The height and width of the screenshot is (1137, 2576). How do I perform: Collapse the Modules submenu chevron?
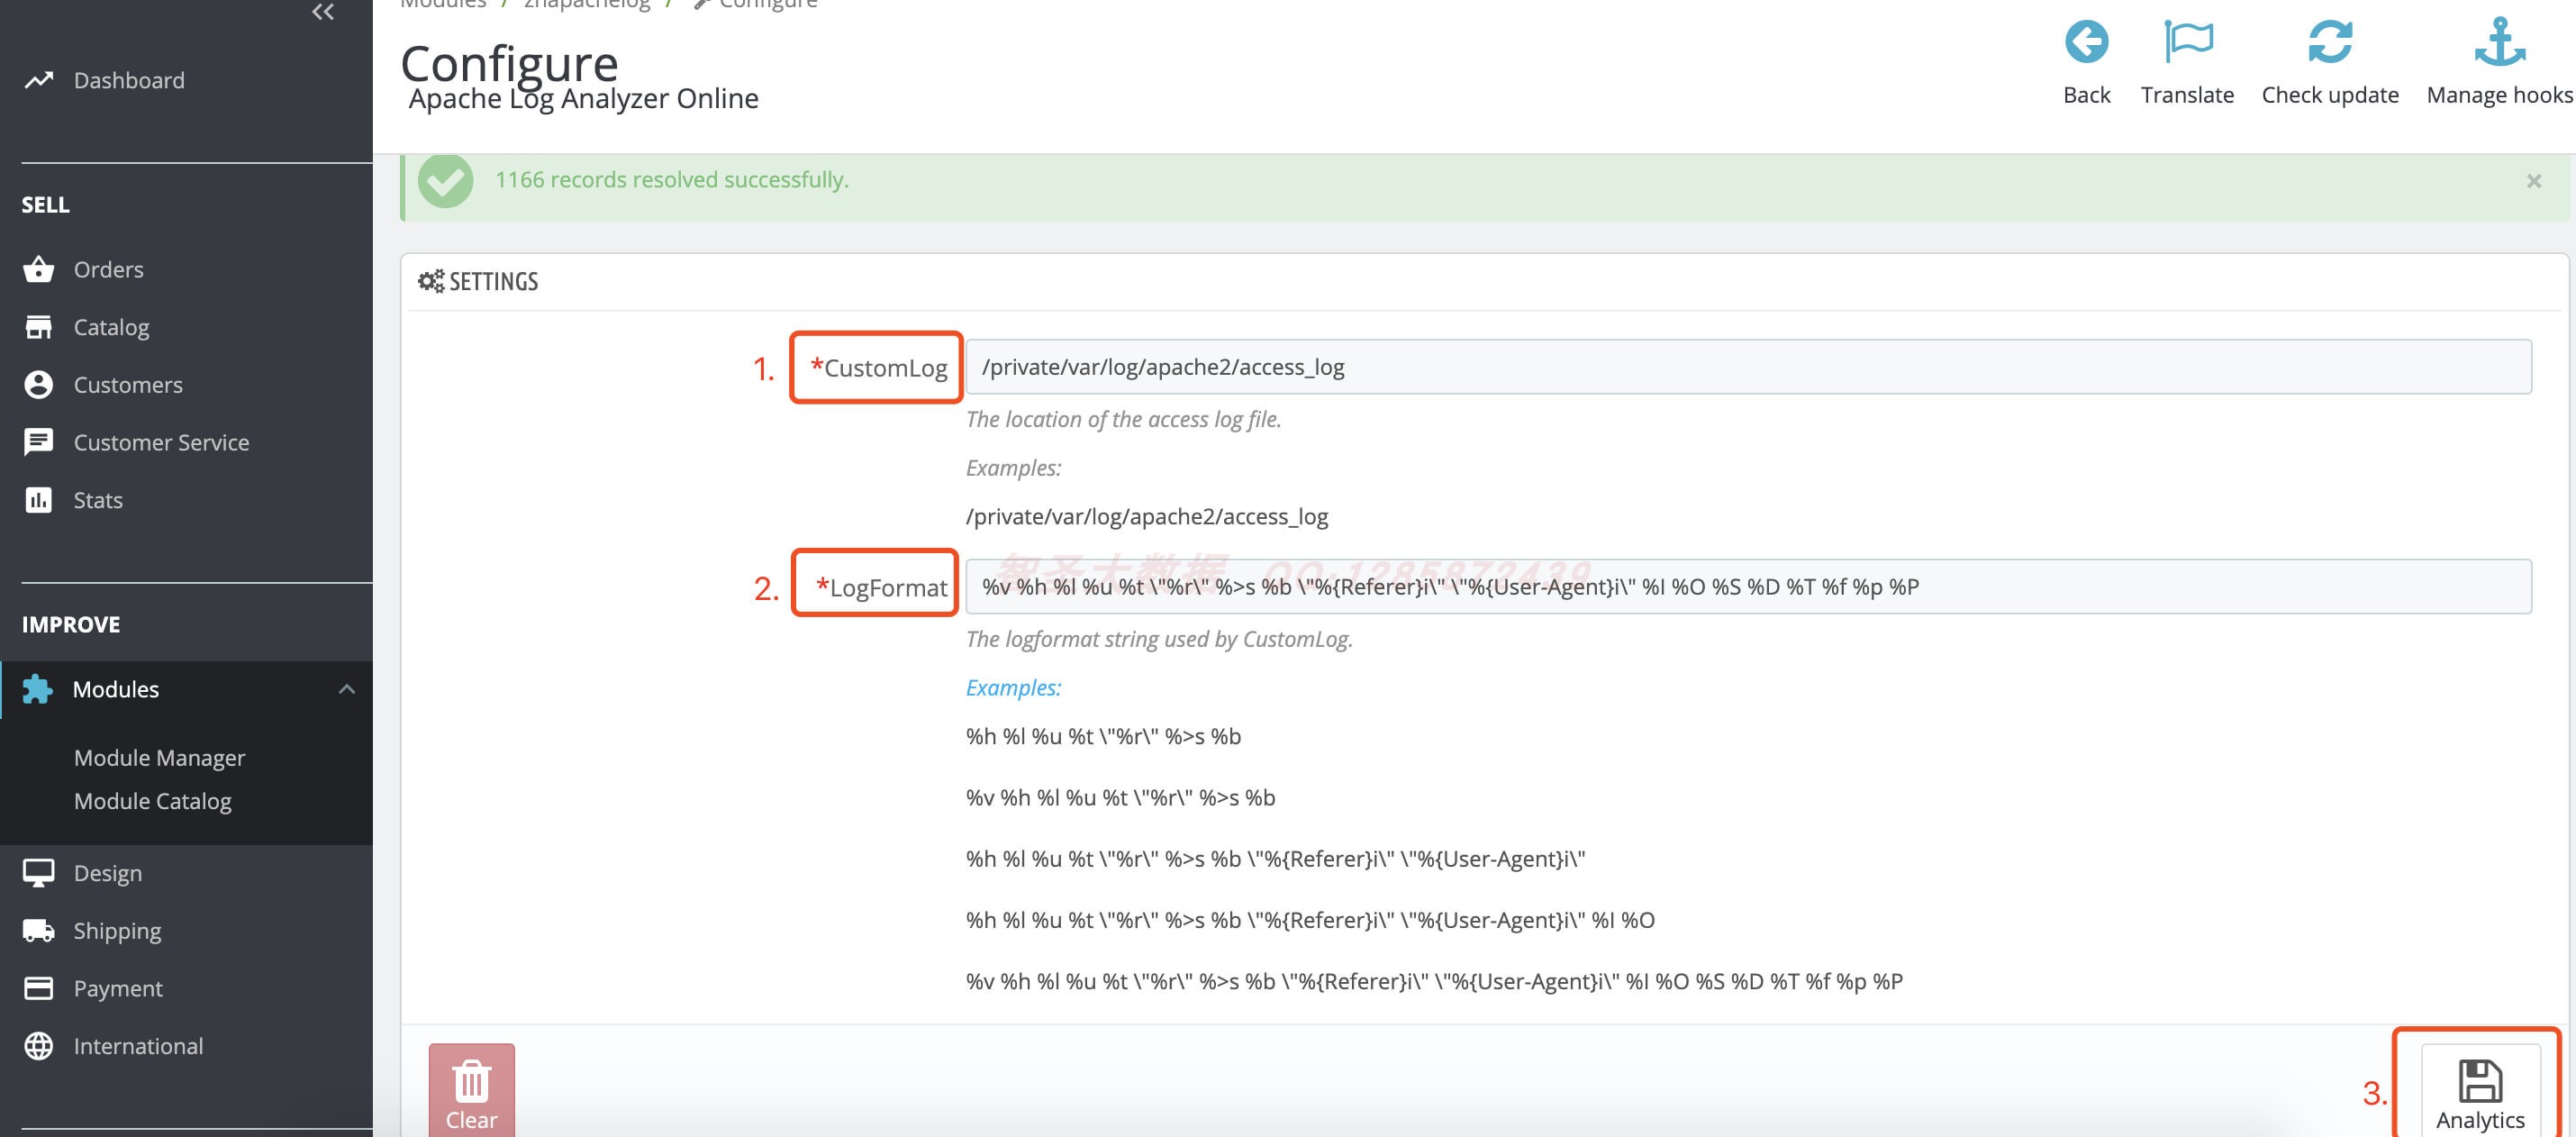point(347,689)
